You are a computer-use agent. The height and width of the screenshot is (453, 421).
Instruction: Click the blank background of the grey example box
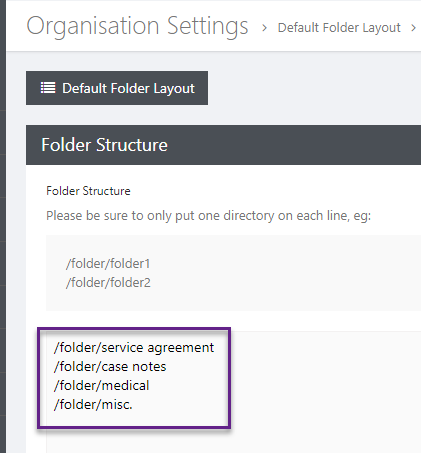(283, 273)
